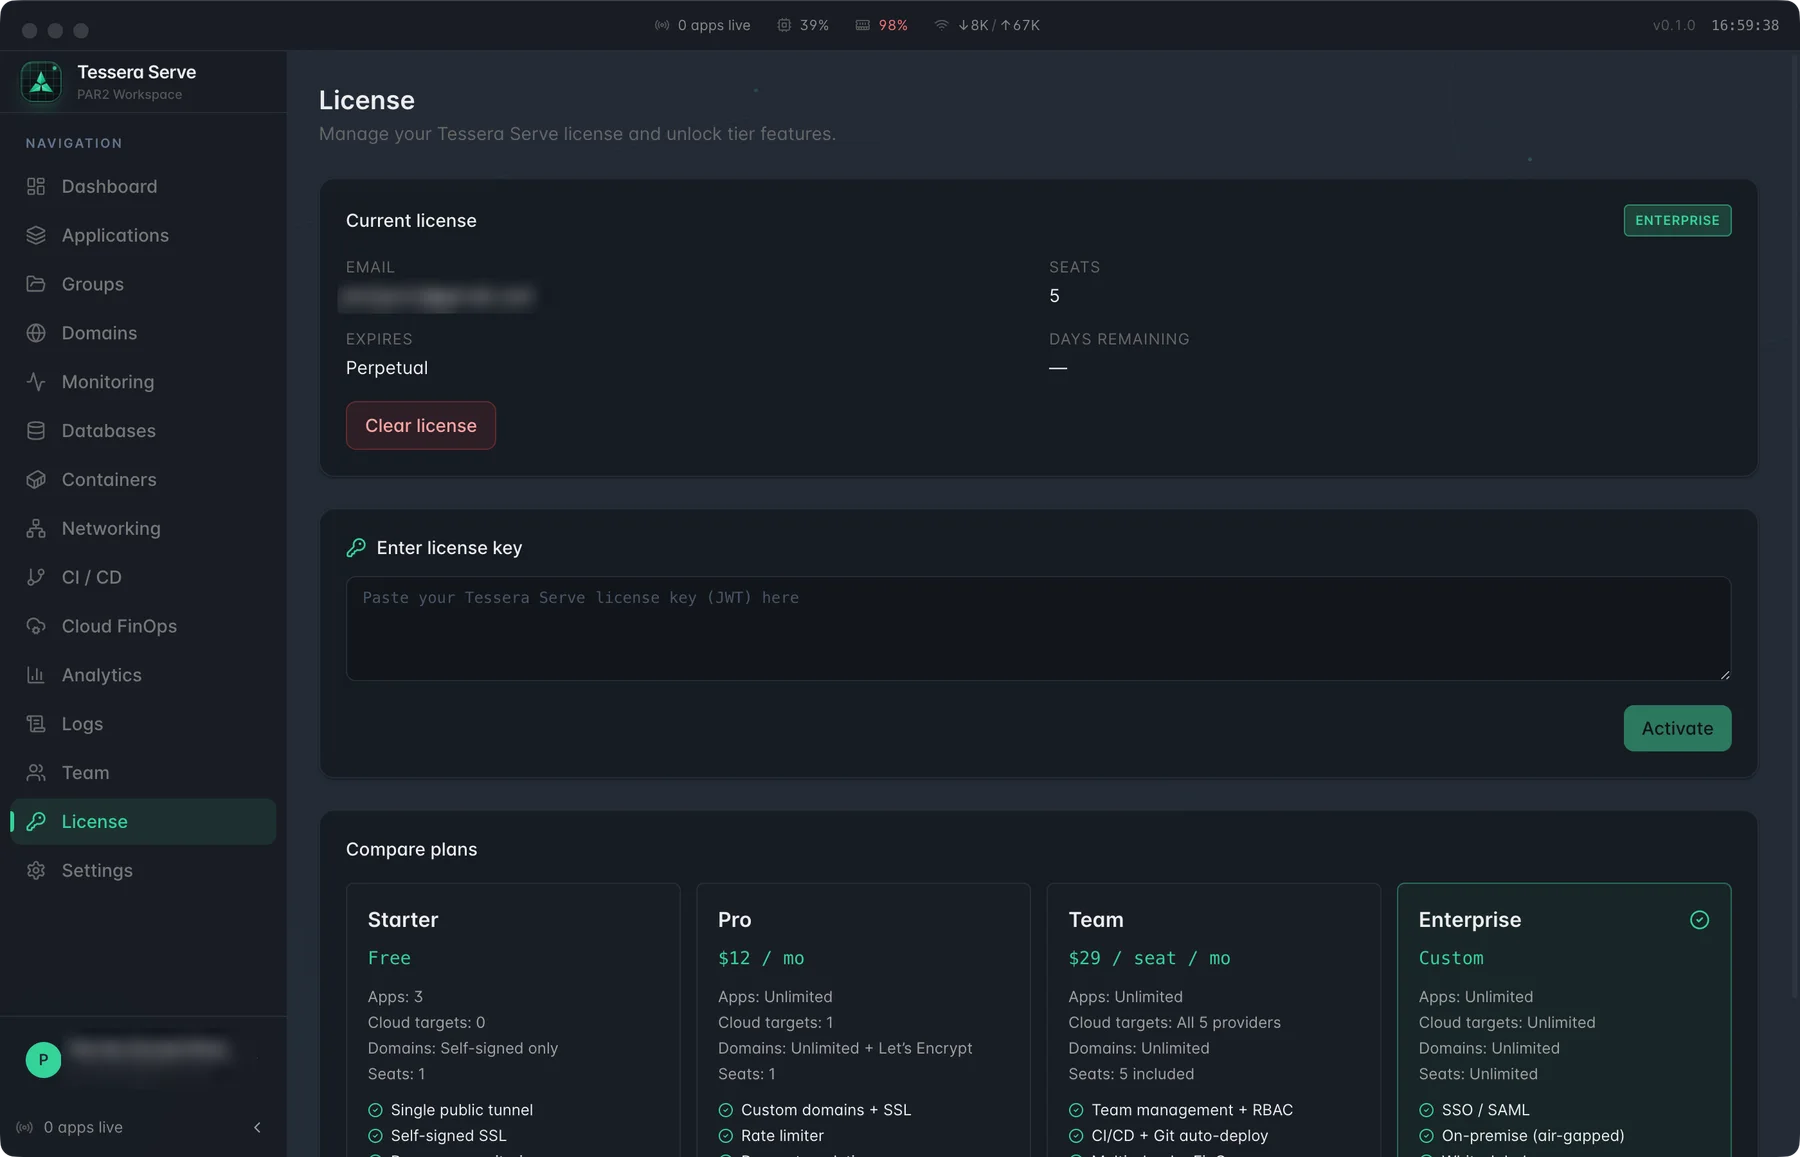Image resolution: width=1800 pixels, height=1157 pixels.
Task: Click the "Free" Starter price
Action: tap(389, 958)
